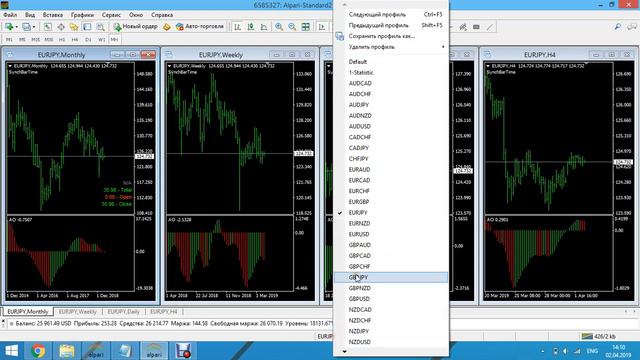Select the AUDUSD profile

point(391,127)
